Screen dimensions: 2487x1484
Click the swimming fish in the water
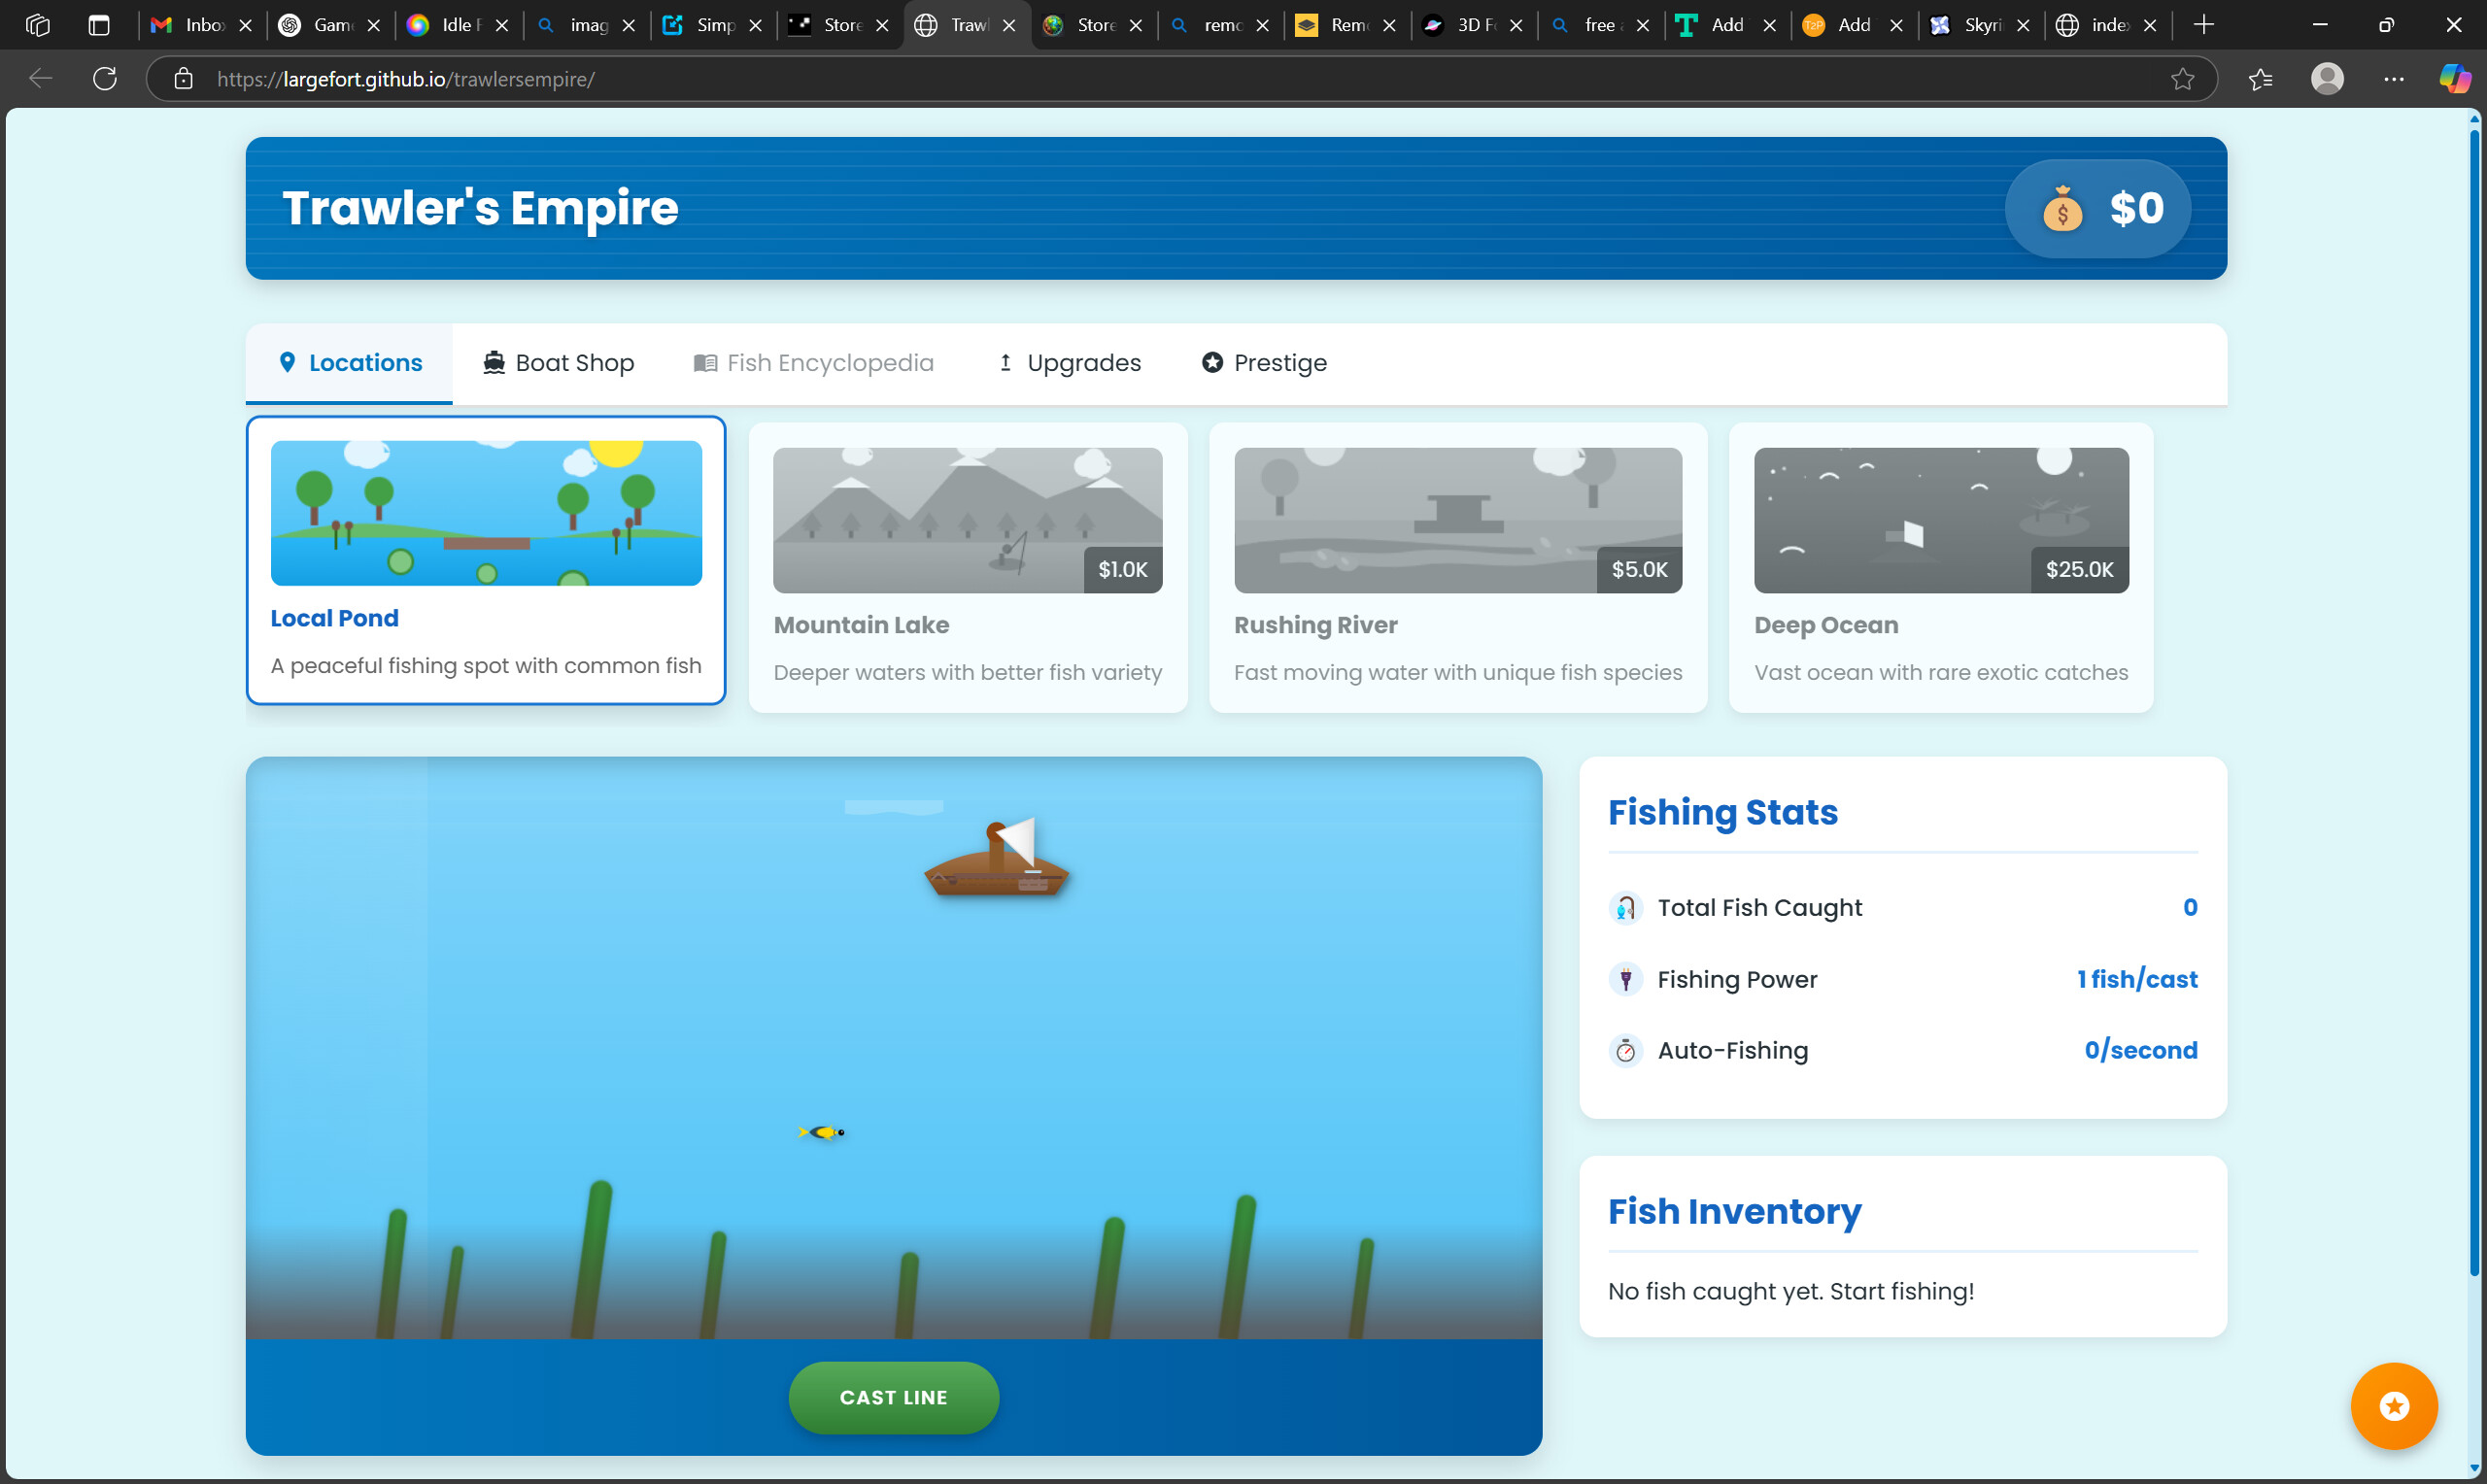(821, 1132)
